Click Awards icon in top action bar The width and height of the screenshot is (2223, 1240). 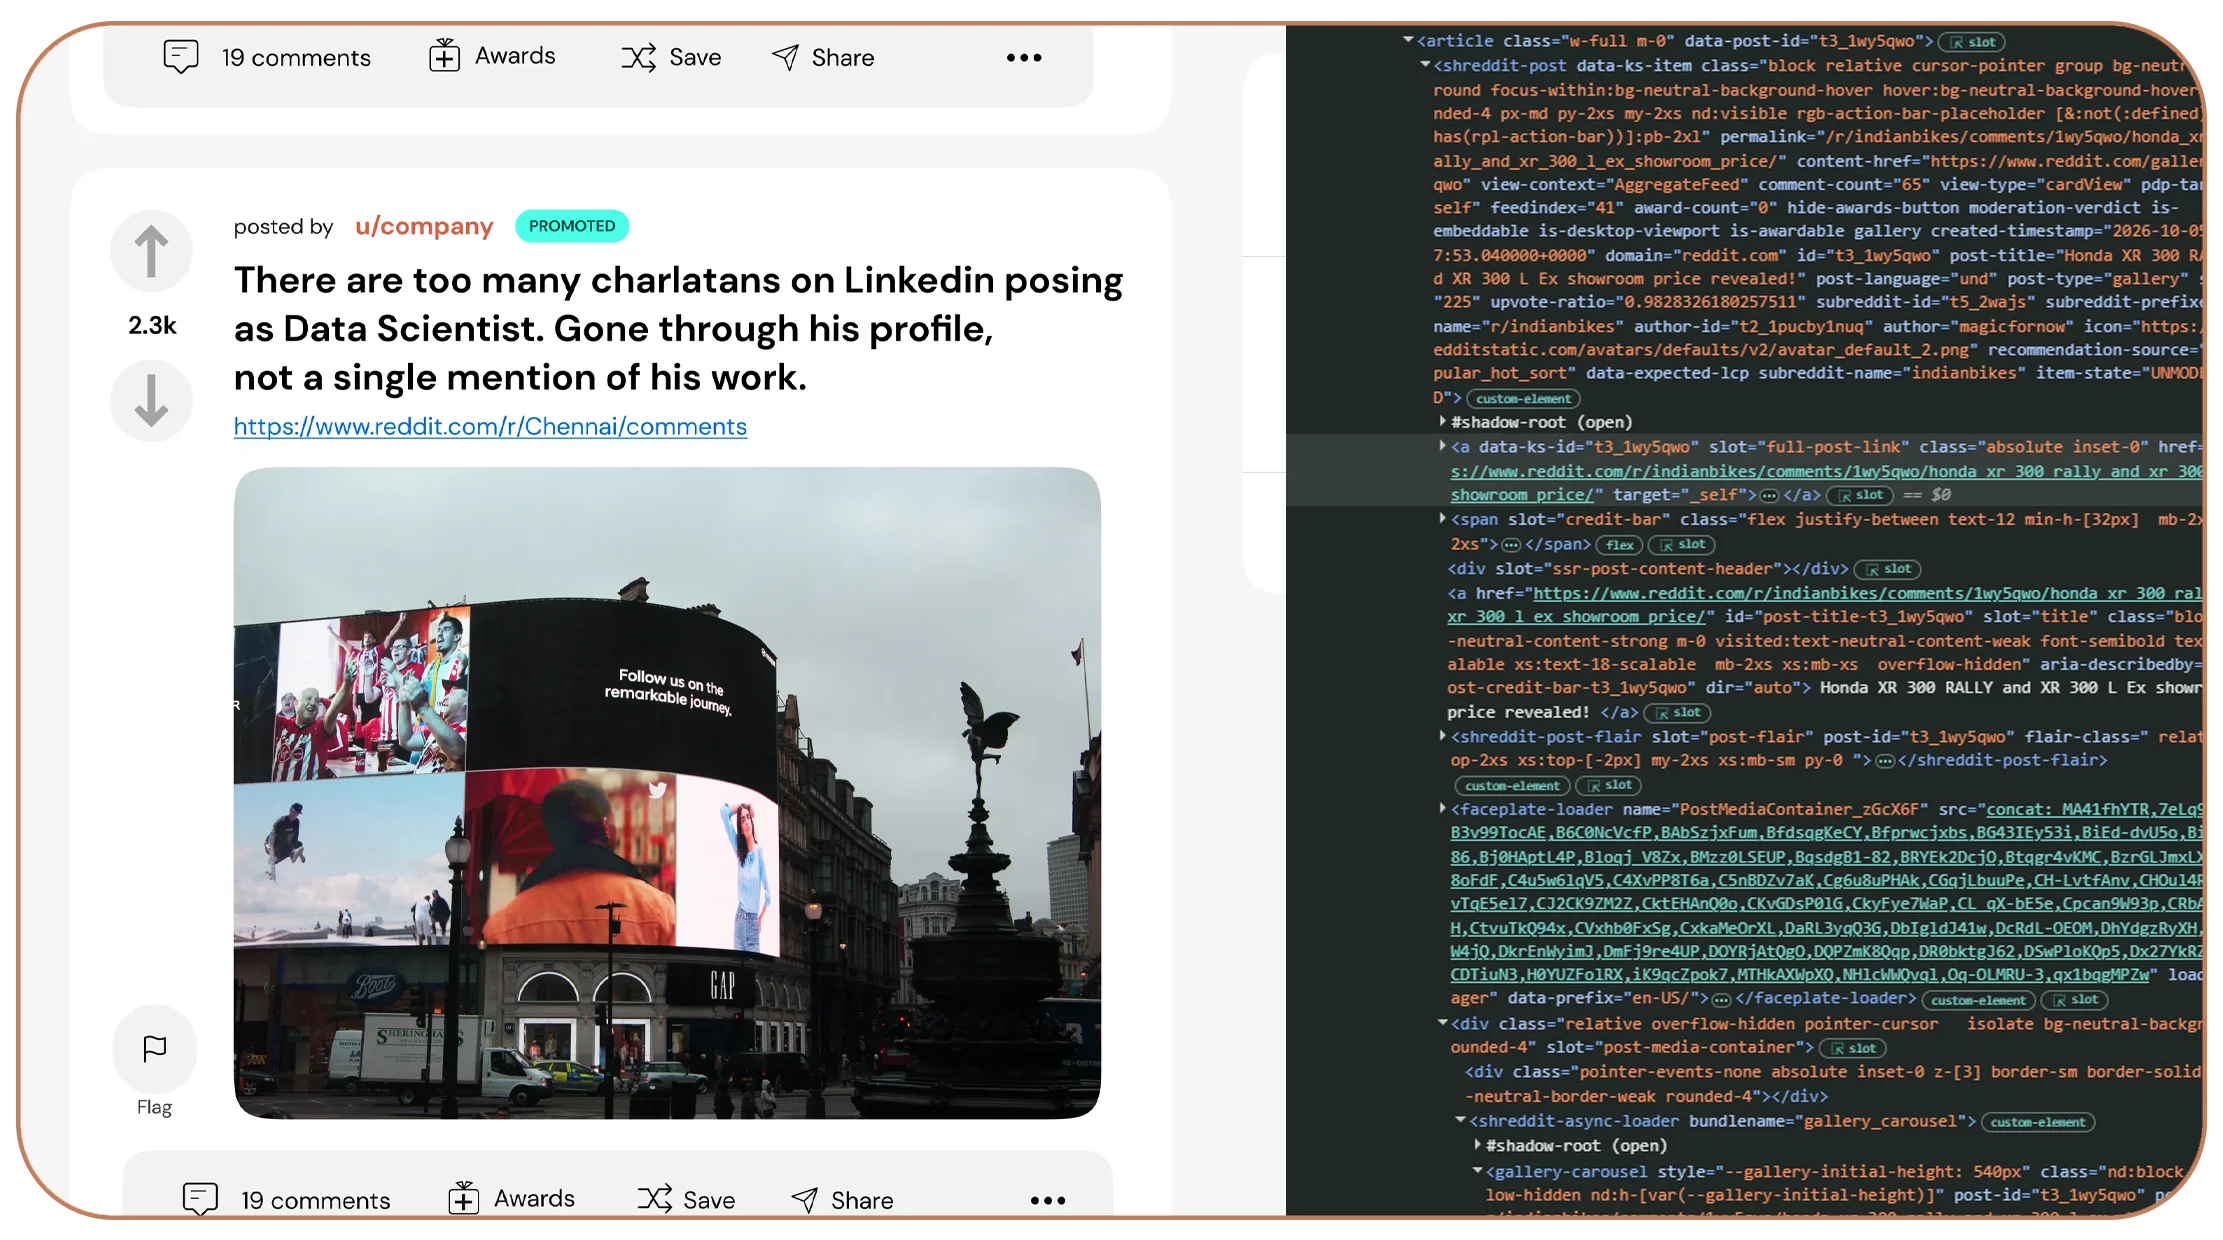point(445,56)
